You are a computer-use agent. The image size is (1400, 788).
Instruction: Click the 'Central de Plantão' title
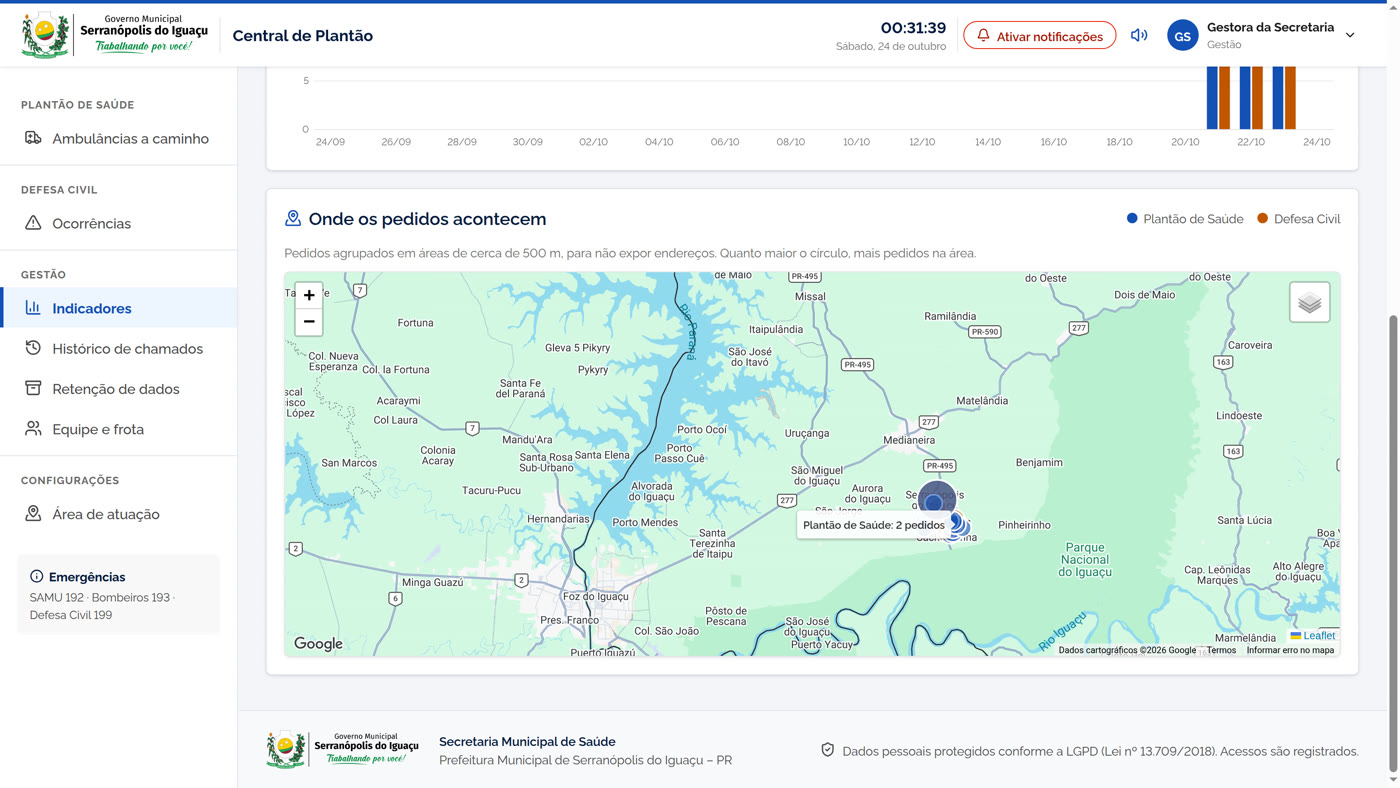pyautogui.click(x=303, y=35)
